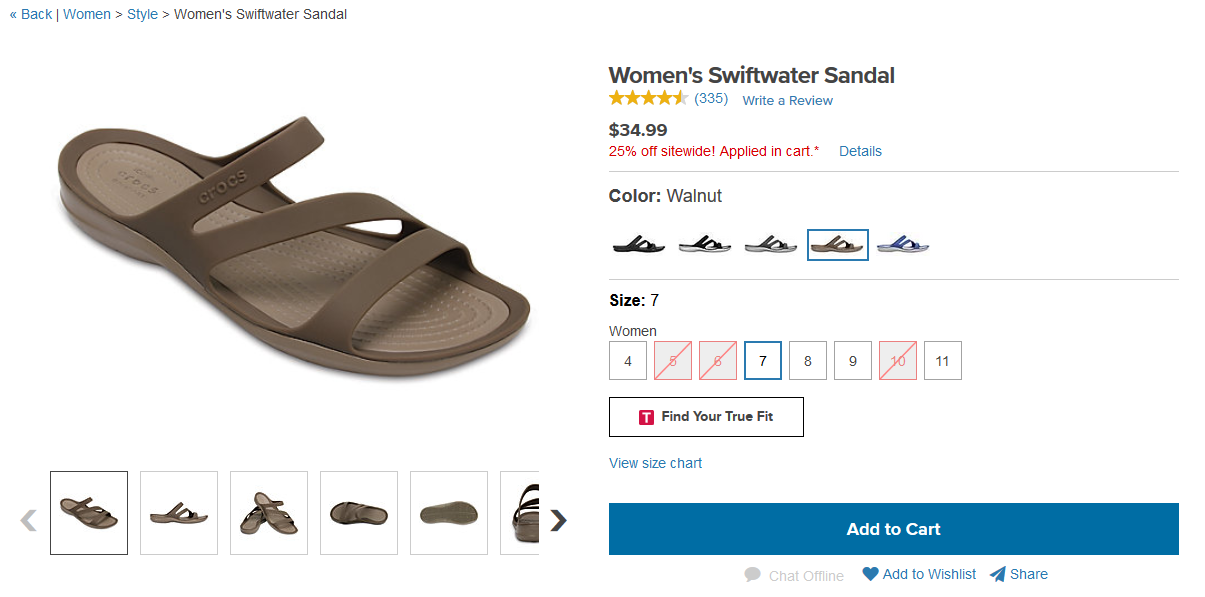The image size is (1205, 597).
Task: Click the Chat Offline speech bubble
Action: coord(752,575)
